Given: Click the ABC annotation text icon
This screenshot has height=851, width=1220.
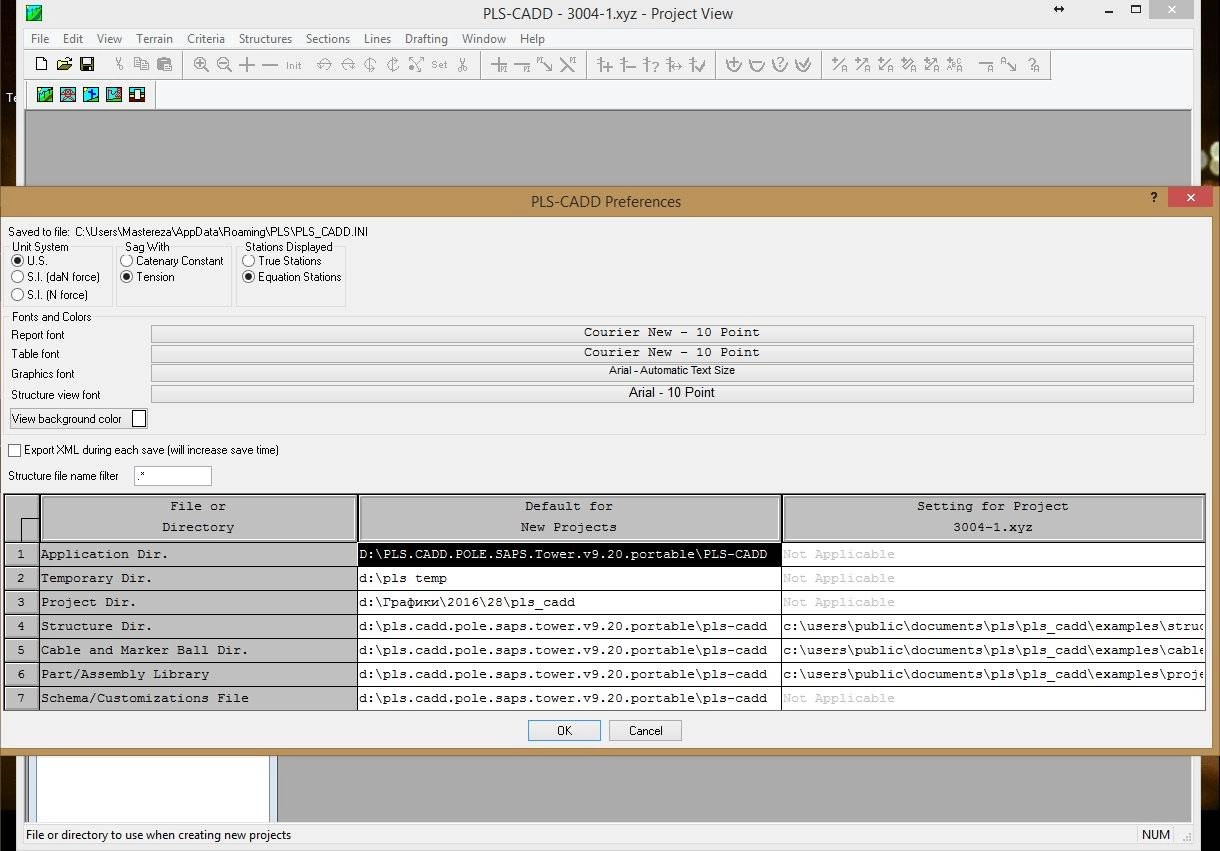Looking at the screenshot, I should 955,65.
